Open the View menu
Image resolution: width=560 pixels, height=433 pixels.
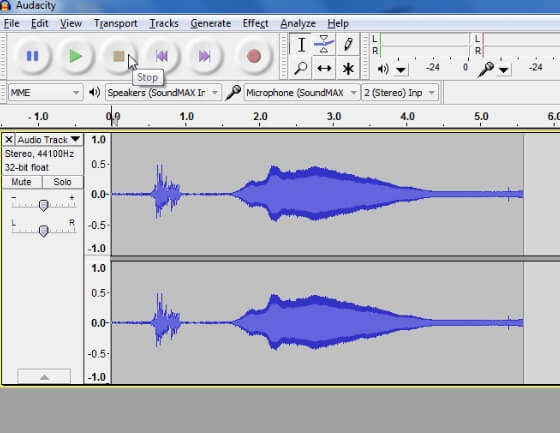(x=71, y=24)
